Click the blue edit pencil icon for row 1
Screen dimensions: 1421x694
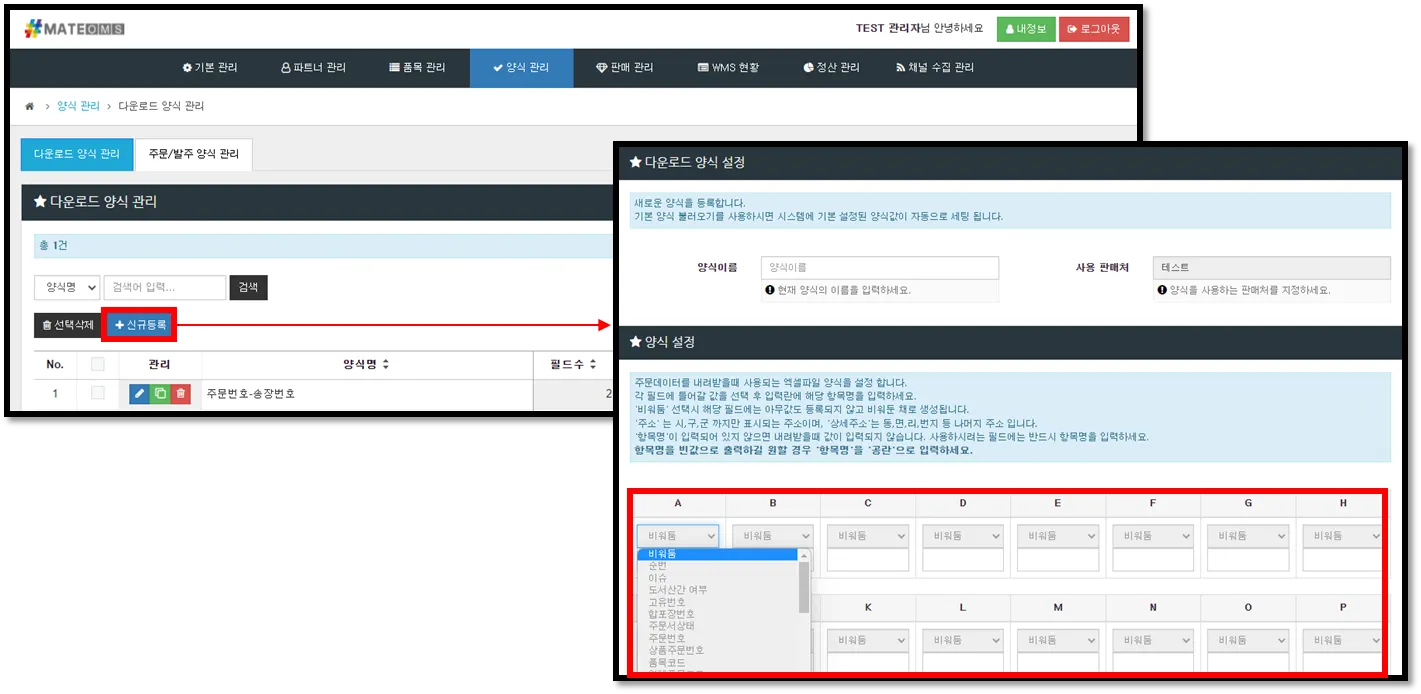click(x=140, y=394)
